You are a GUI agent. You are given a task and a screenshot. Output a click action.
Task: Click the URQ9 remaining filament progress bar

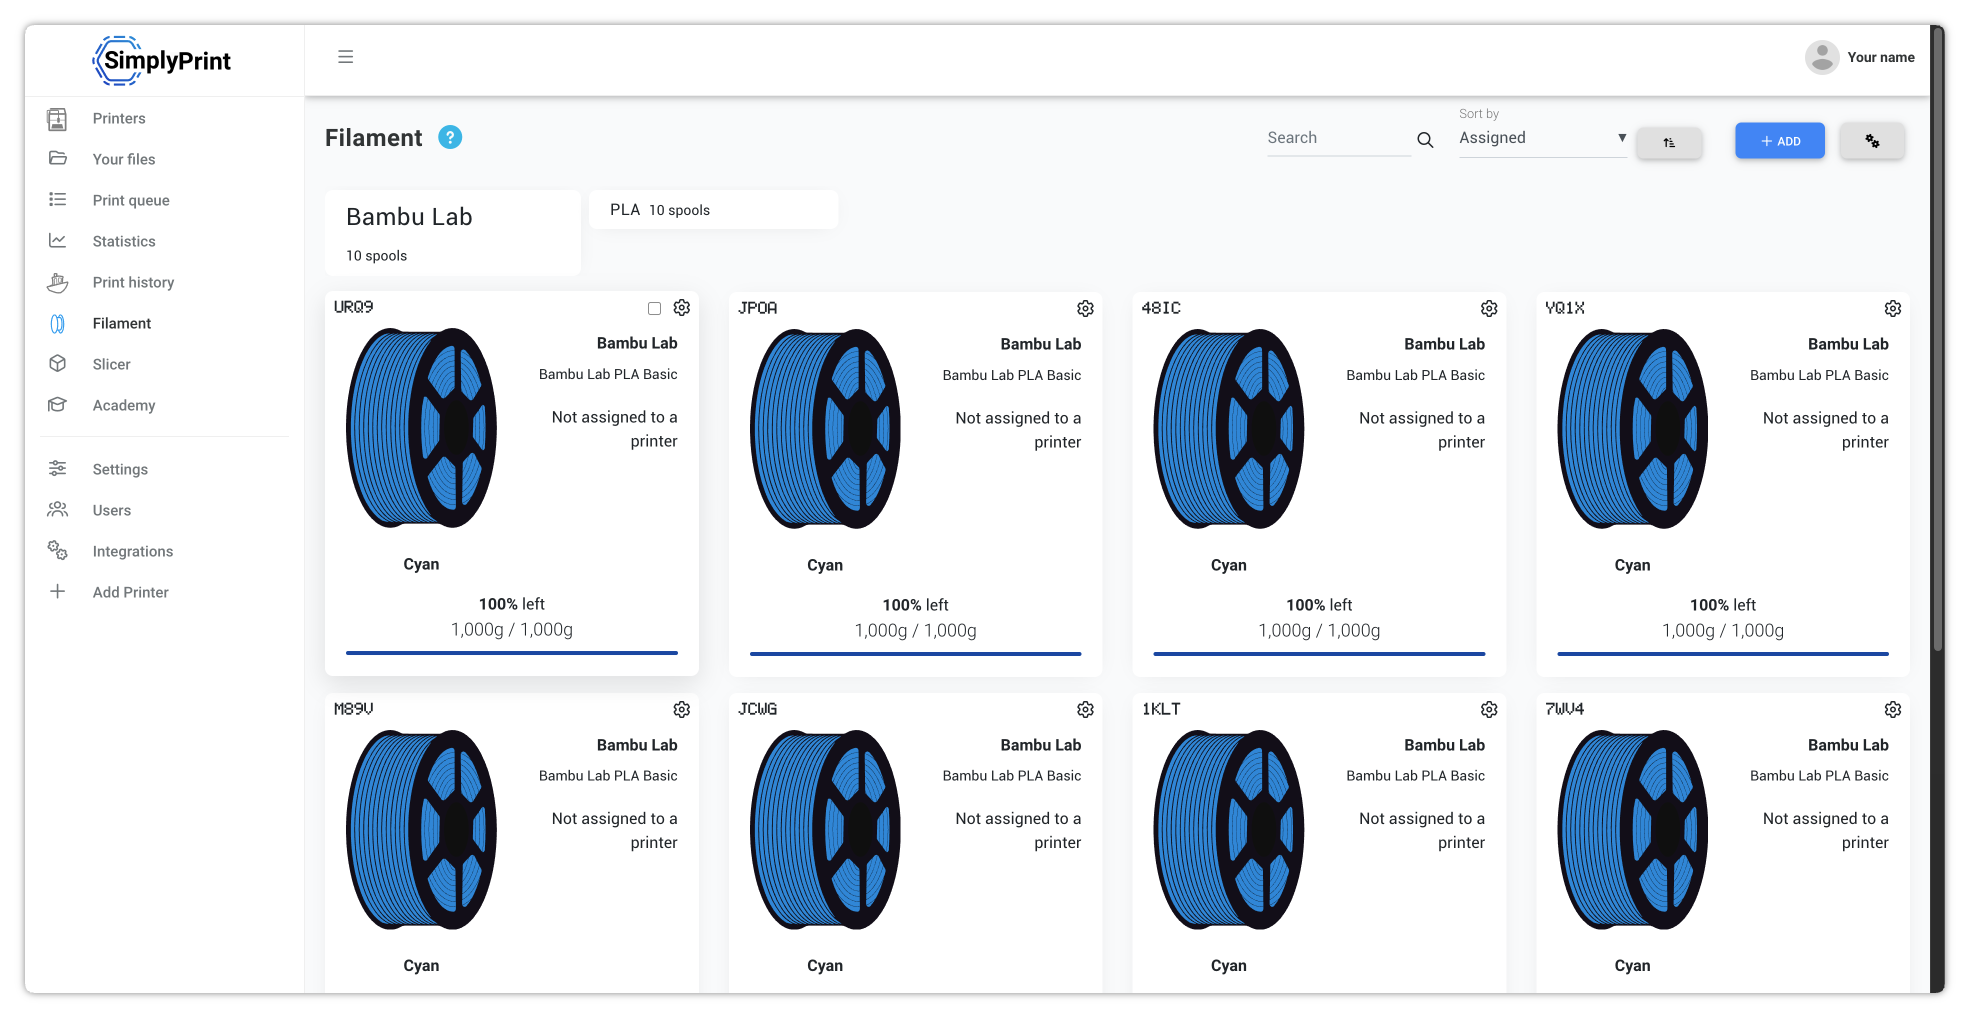[x=512, y=653]
